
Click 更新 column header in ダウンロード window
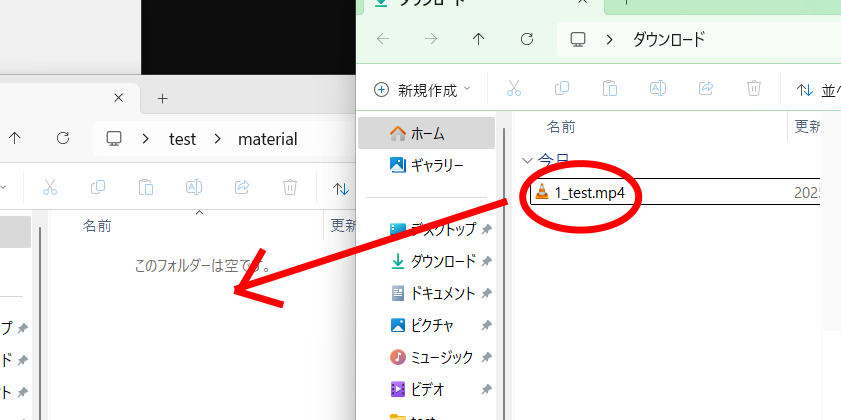[807, 127]
